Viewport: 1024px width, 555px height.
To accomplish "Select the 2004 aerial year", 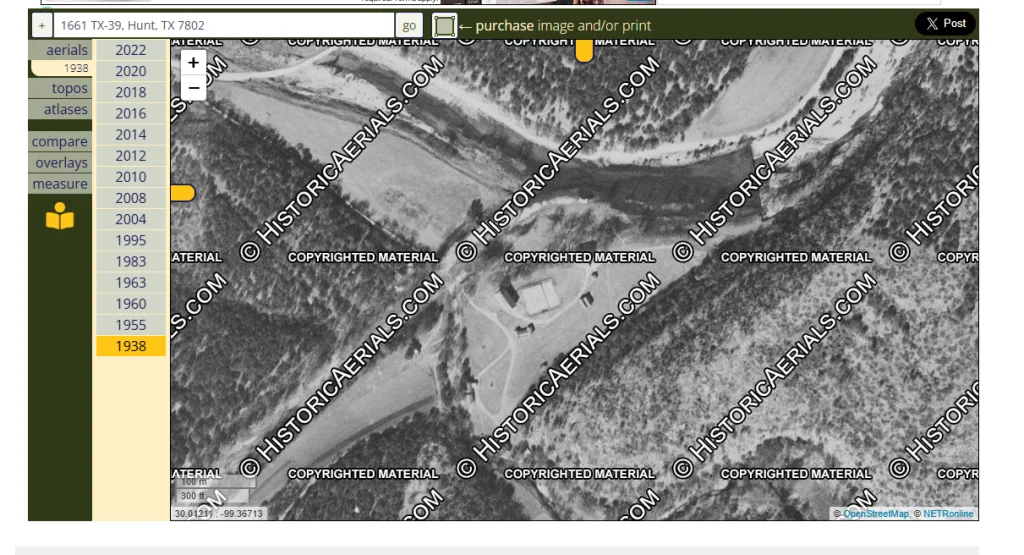I will (x=131, y=219).
